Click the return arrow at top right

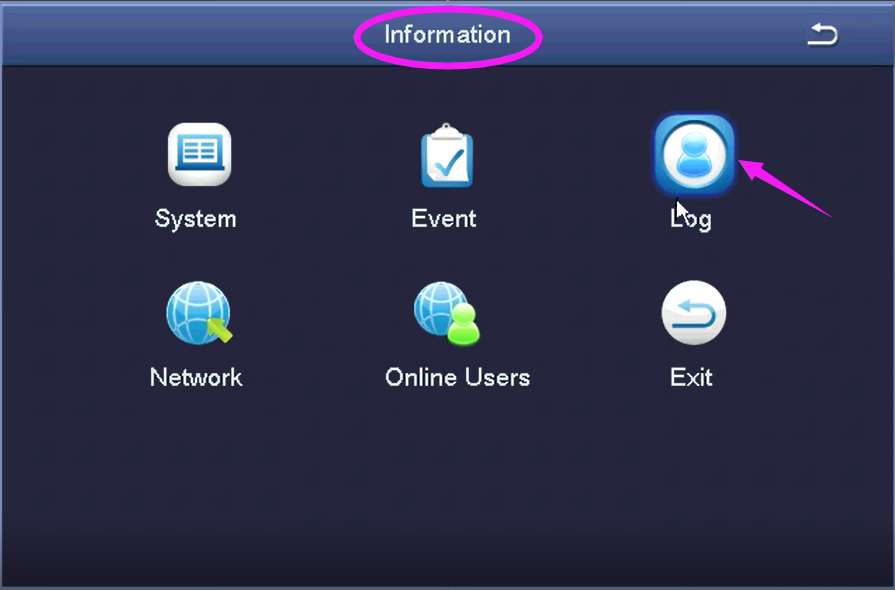point(822,34)
